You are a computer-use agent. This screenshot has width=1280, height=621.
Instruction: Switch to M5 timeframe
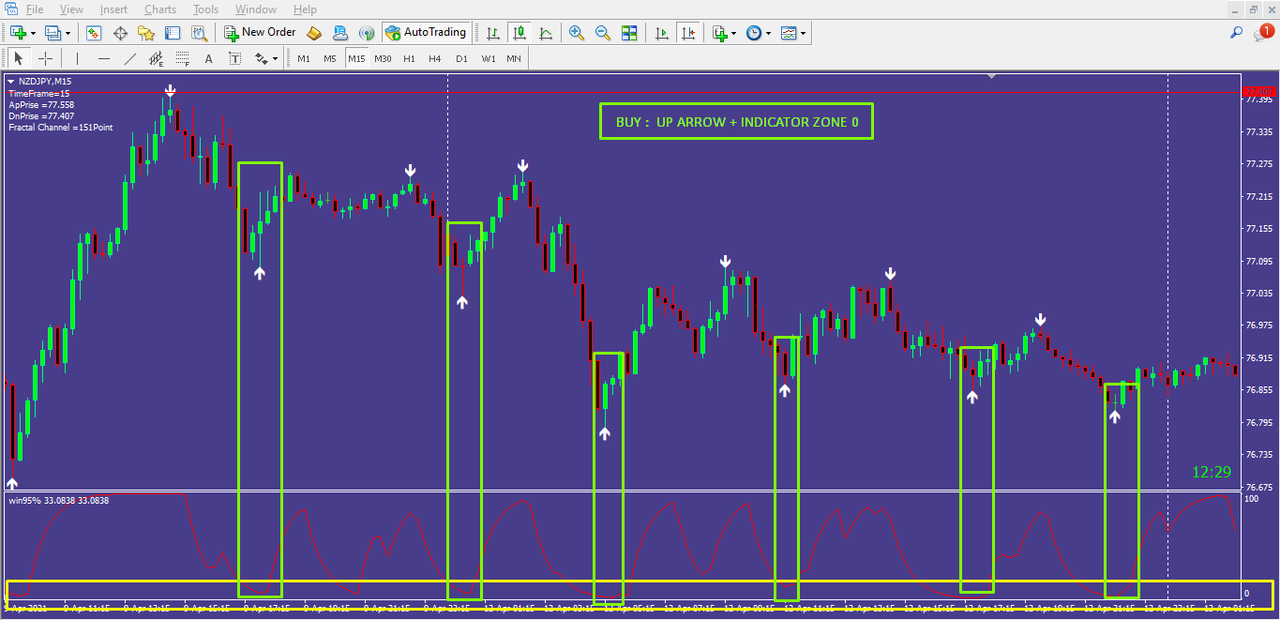(x=330, y=58)
